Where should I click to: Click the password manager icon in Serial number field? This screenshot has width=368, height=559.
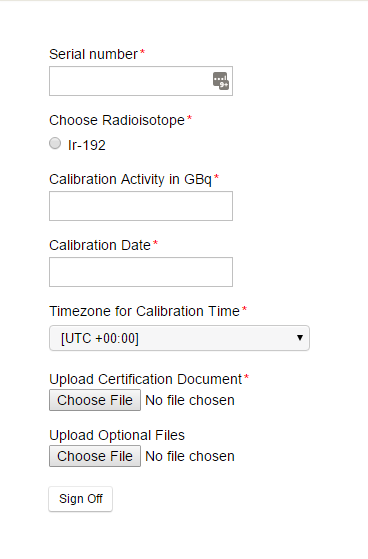221,81
